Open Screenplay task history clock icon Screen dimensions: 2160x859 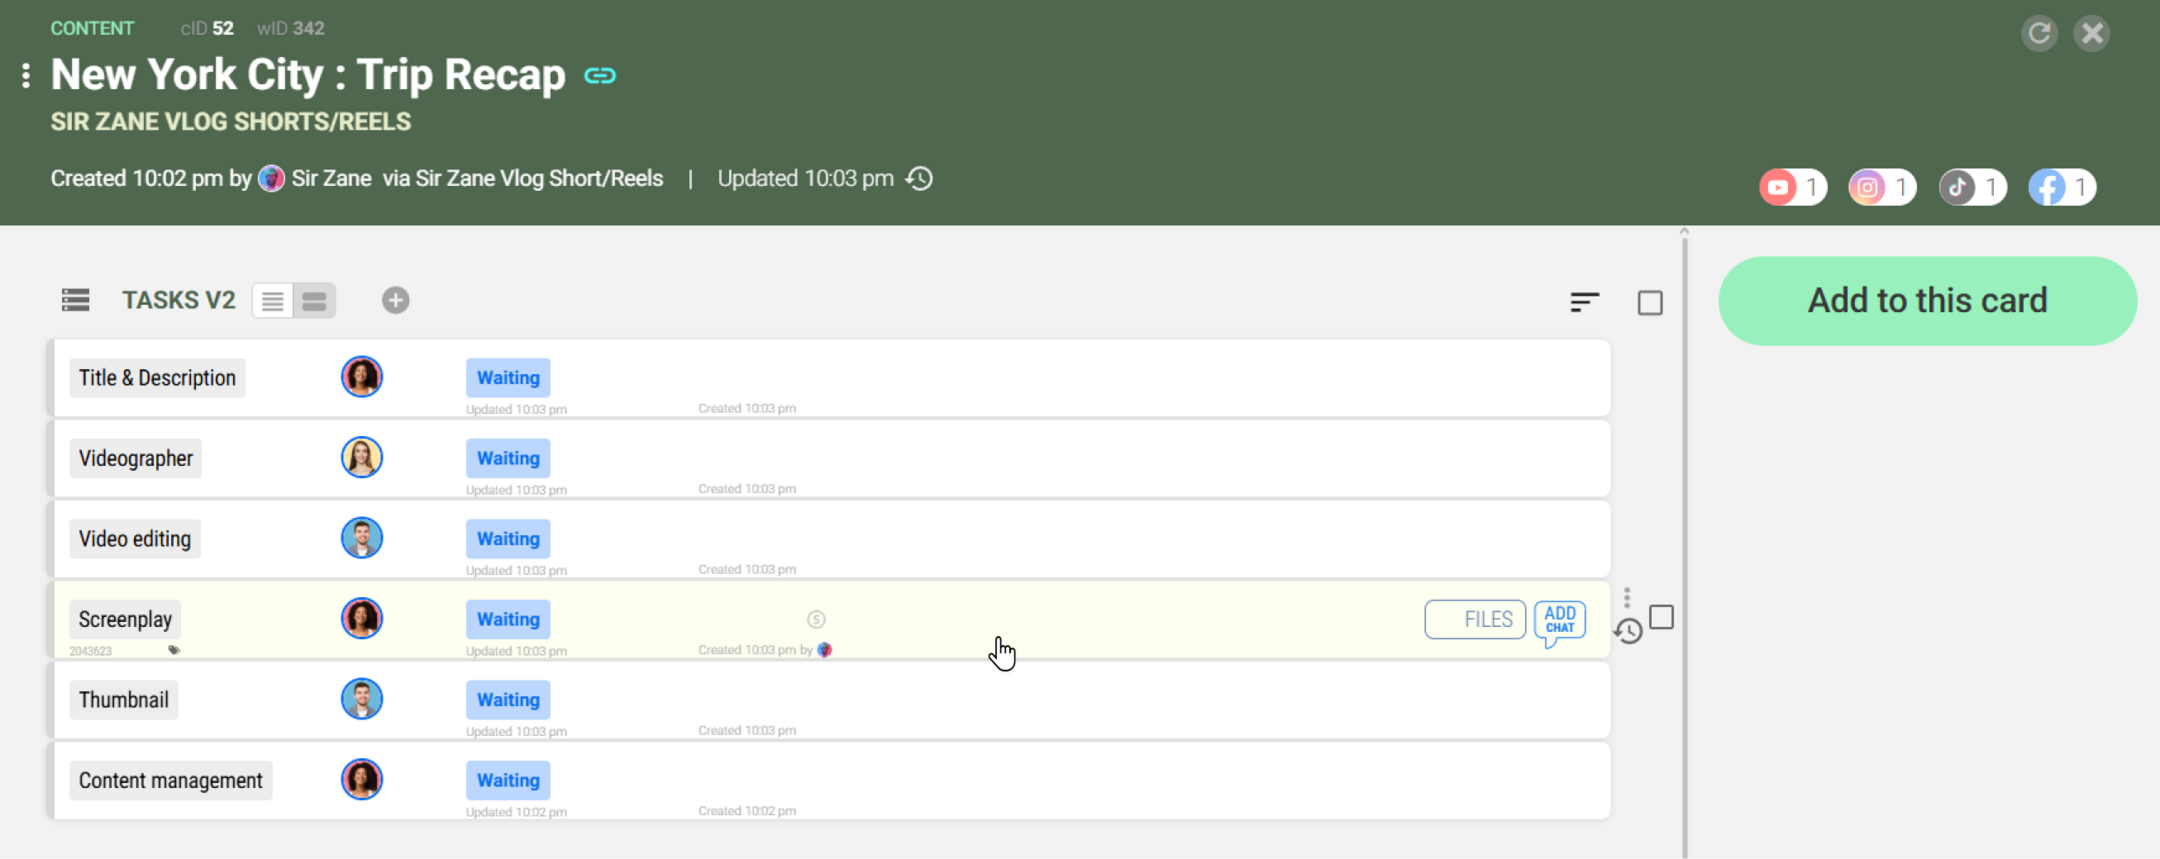1629,632
